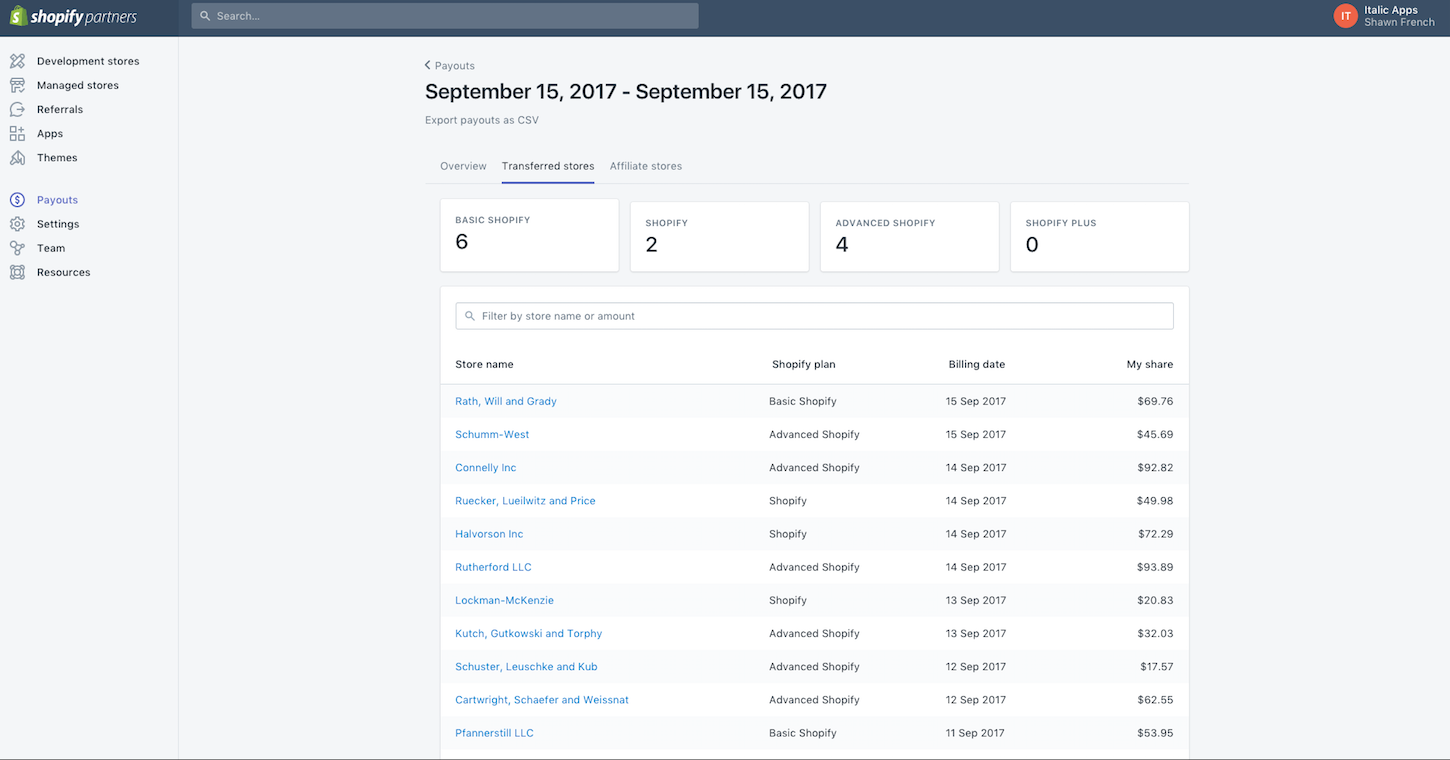Image resolution: width=1450 pixels, height=760 pixels.
Task: Click the Settings gear icon
Action: click(x=17, y=224)
